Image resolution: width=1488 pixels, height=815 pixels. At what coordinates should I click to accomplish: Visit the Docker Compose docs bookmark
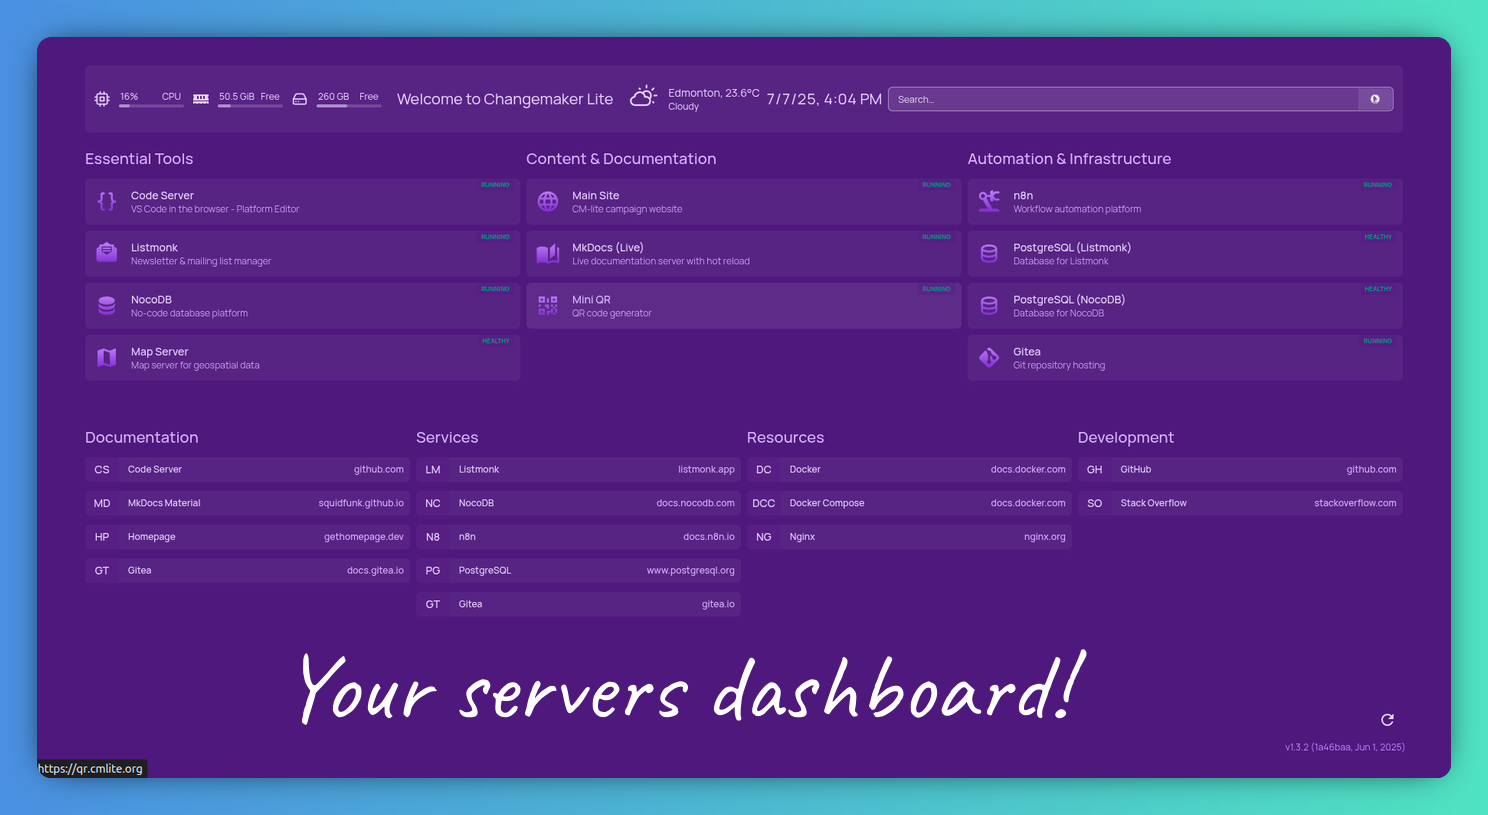909,503
